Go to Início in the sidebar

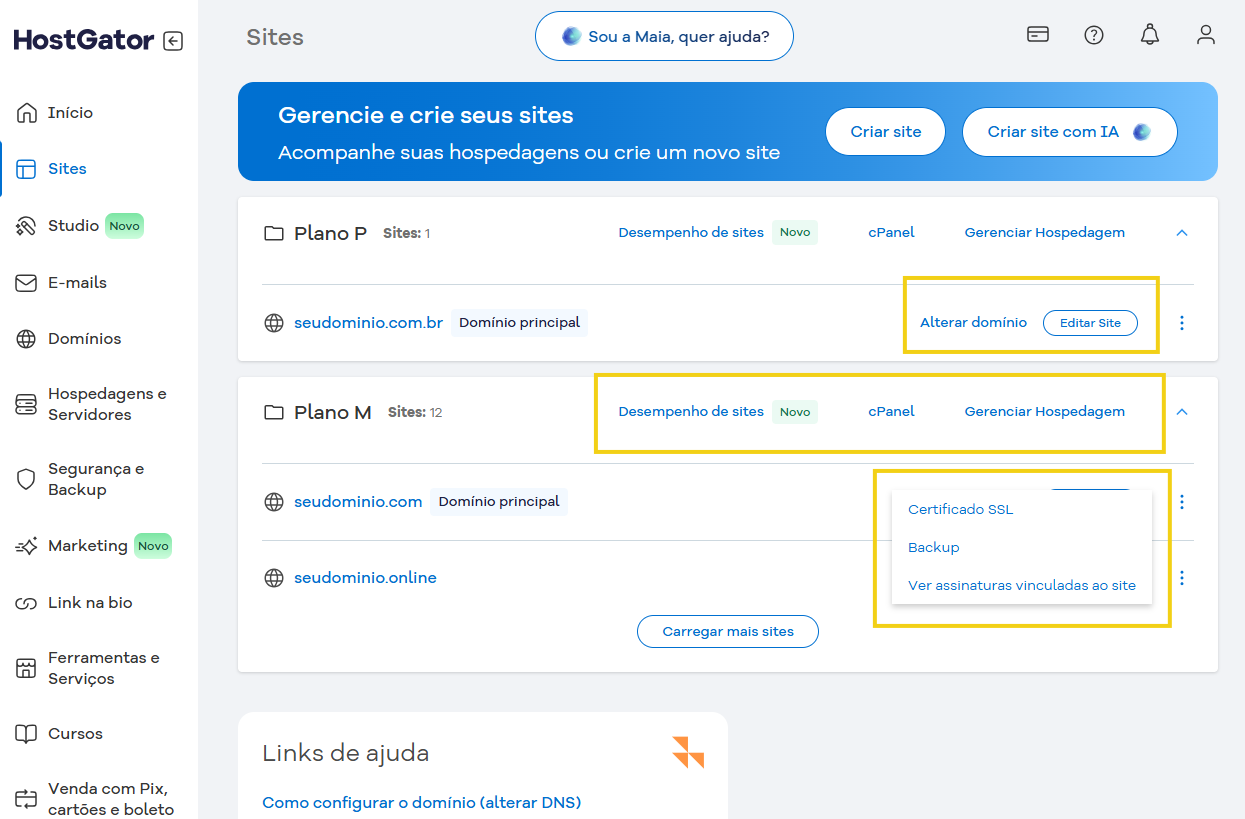[x=70, y=113]
